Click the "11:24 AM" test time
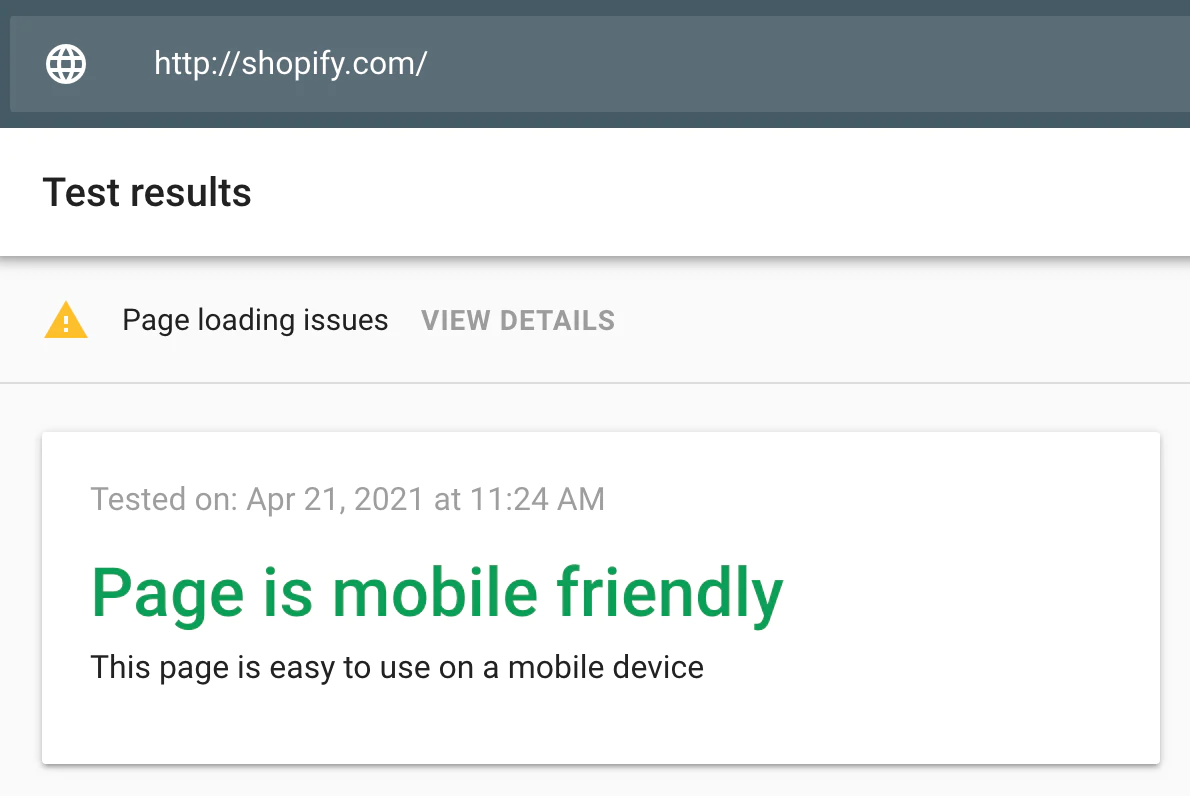1190x796 pixels. pos(540,498)
